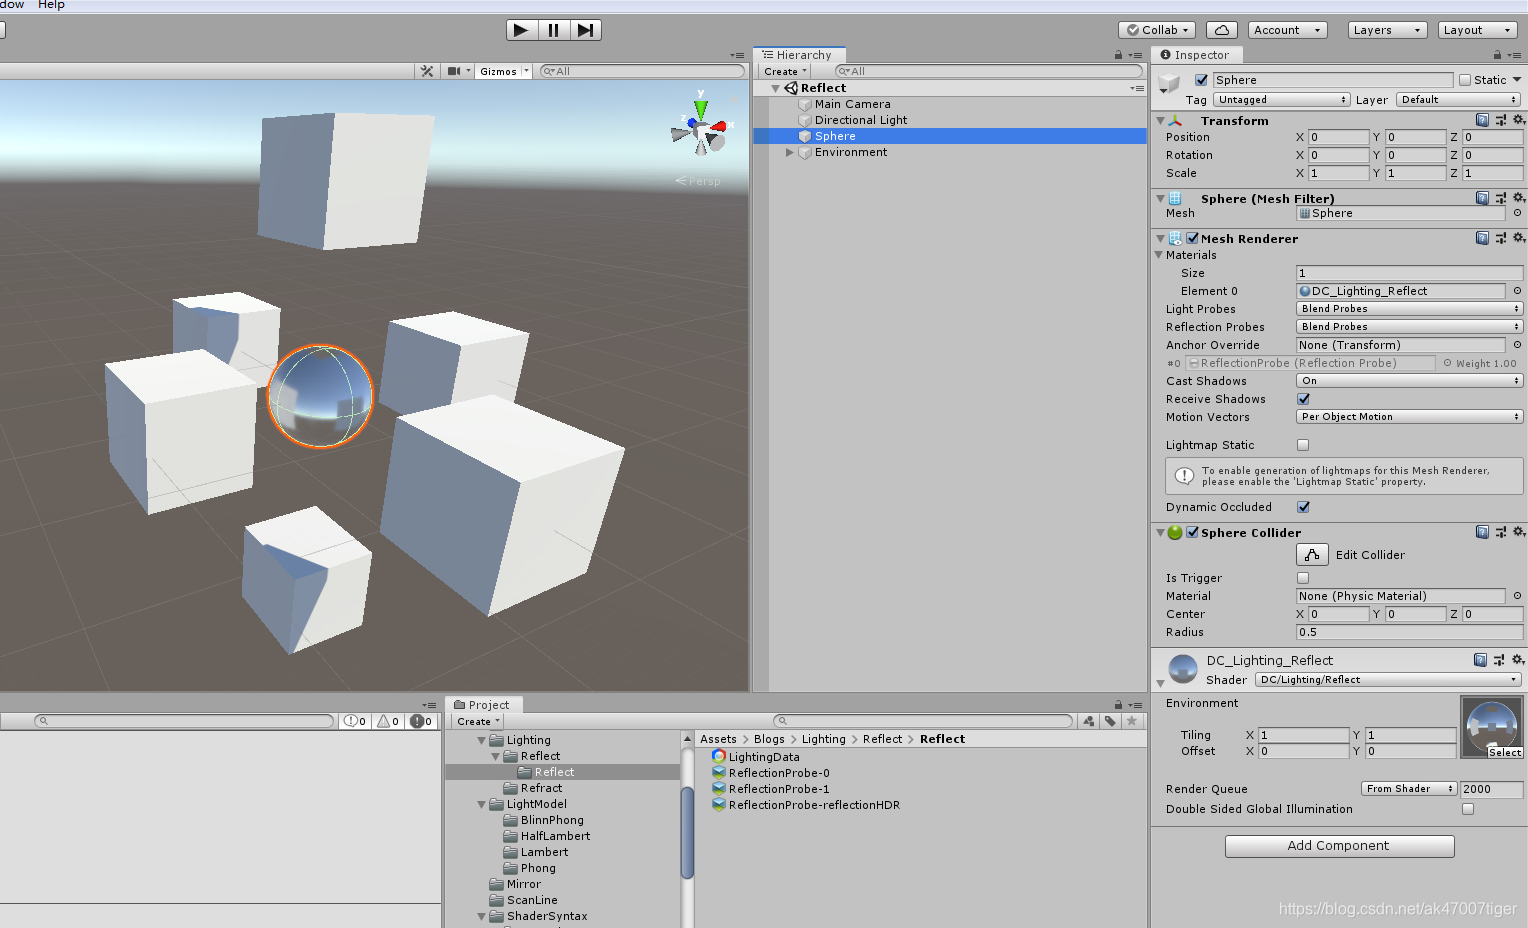Open the Layer dropdown showing Default
The height and width of the screenshot is (928, 1528).
point(1458,99)
